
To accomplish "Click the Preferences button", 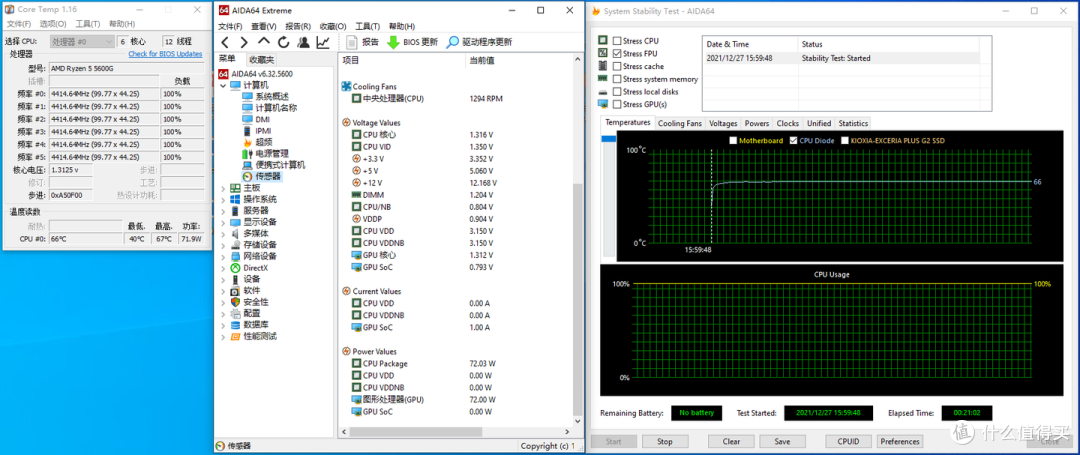I will click(x=900, y=441).
